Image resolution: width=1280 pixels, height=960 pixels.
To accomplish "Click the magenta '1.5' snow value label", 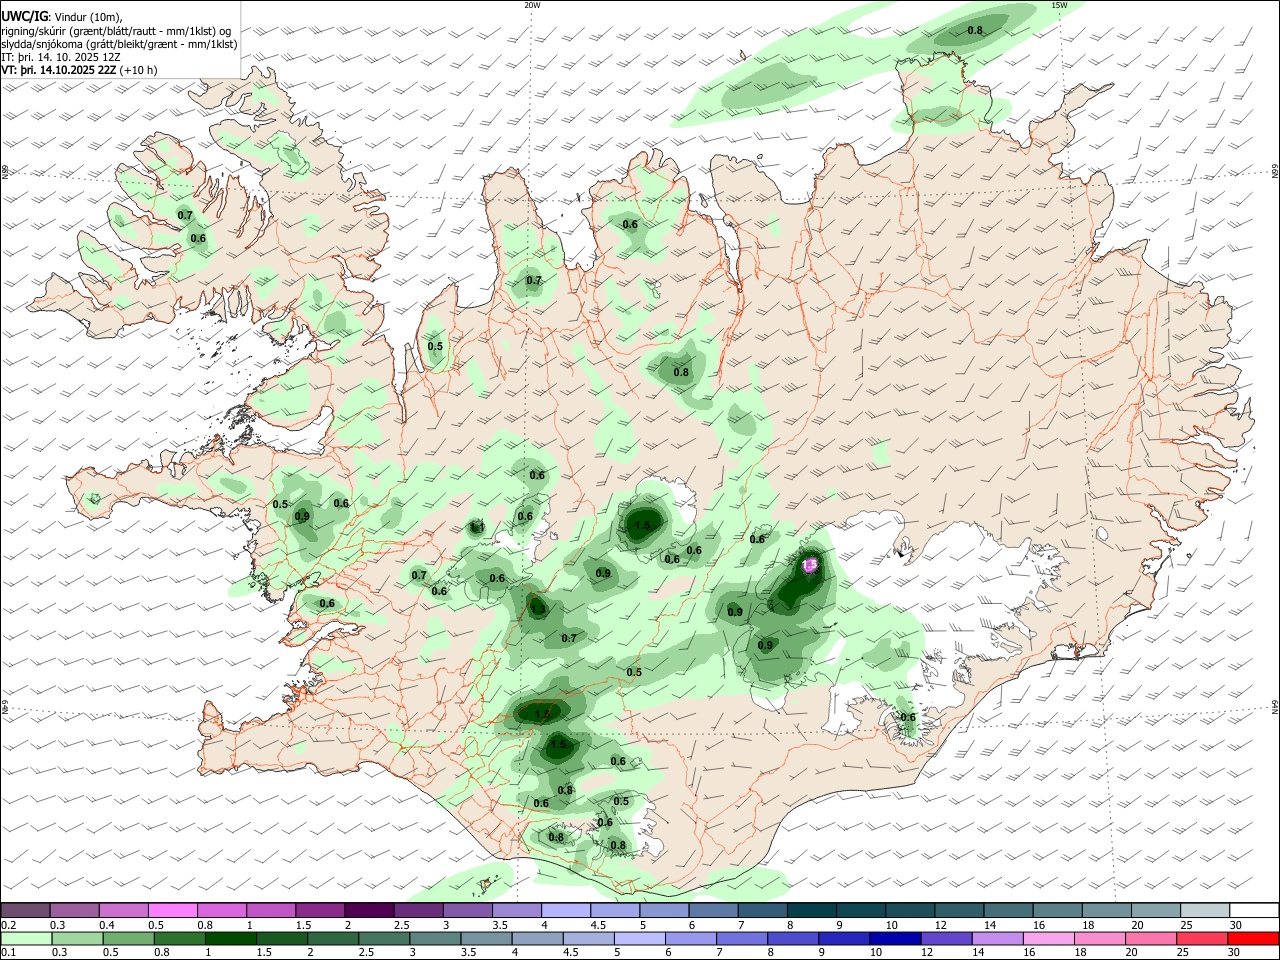I will pos(811,565).
